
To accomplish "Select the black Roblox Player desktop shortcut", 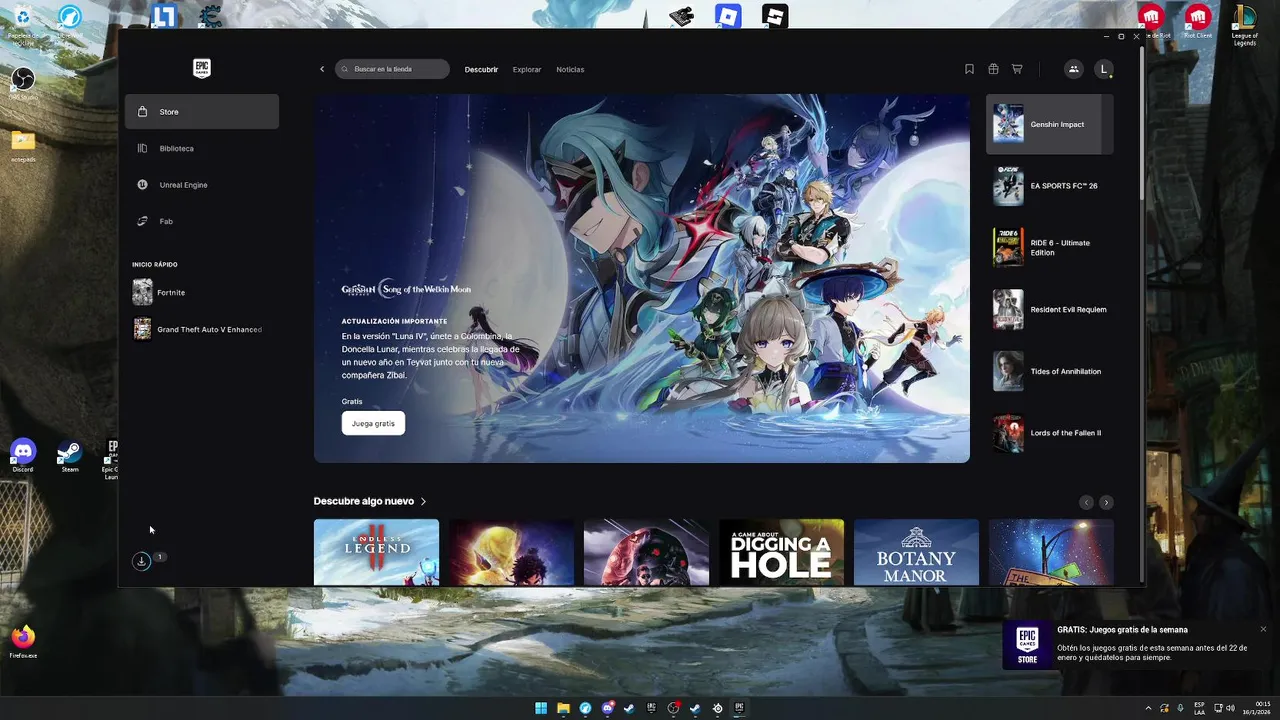I will click(x=775, y=16).
